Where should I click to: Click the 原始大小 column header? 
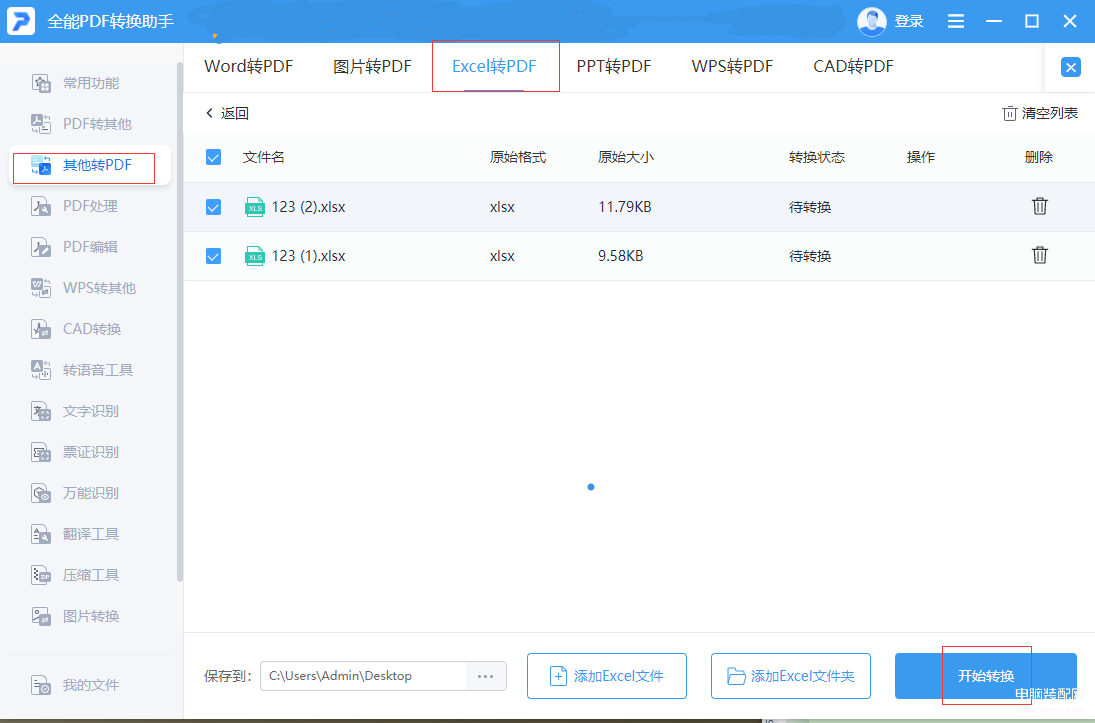pos(626,157)
